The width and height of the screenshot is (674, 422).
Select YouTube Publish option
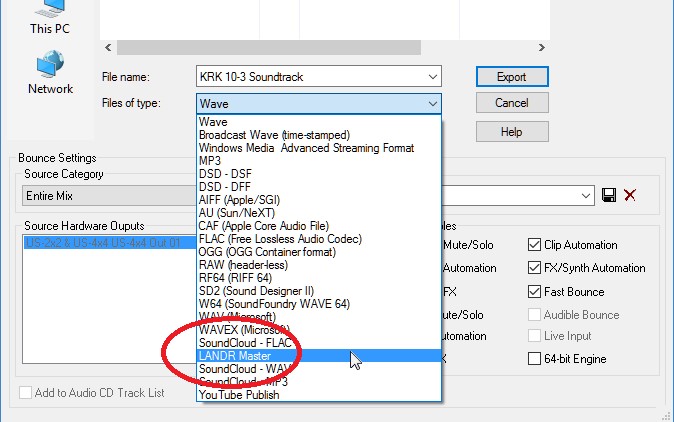point(319,395)
